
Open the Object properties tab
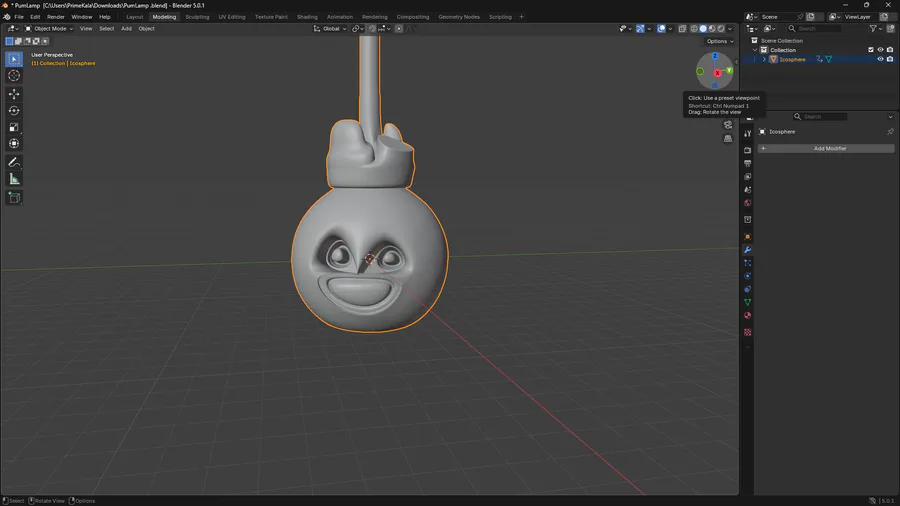point(747,236)
